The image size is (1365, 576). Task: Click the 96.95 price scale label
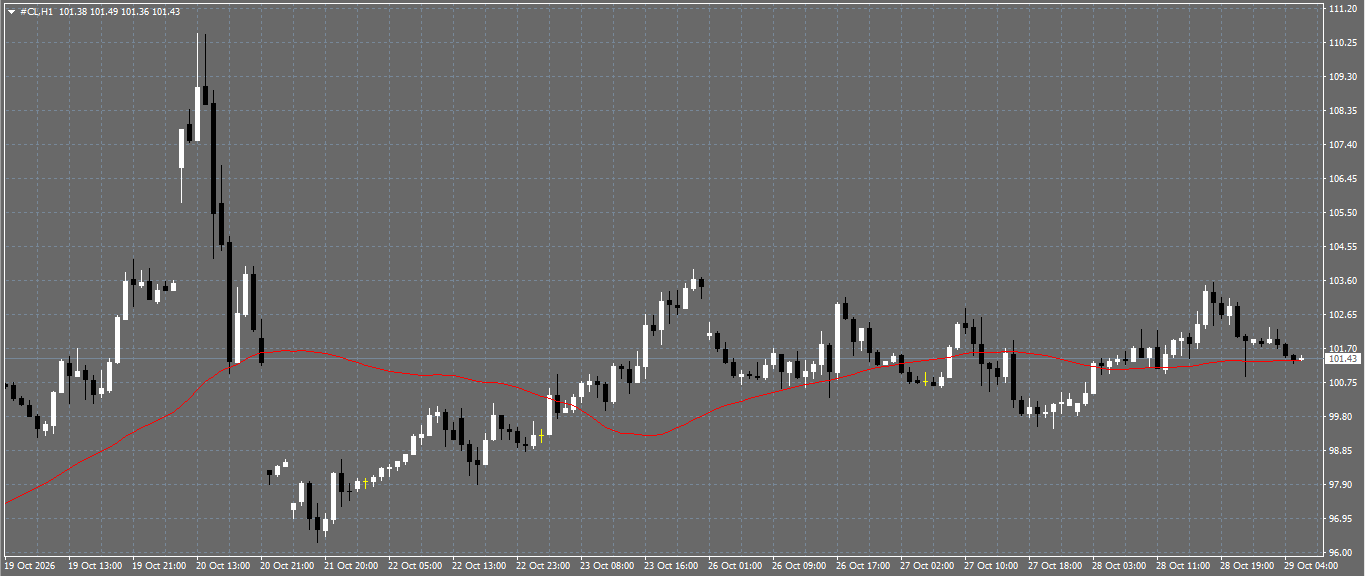(1340, 518)
